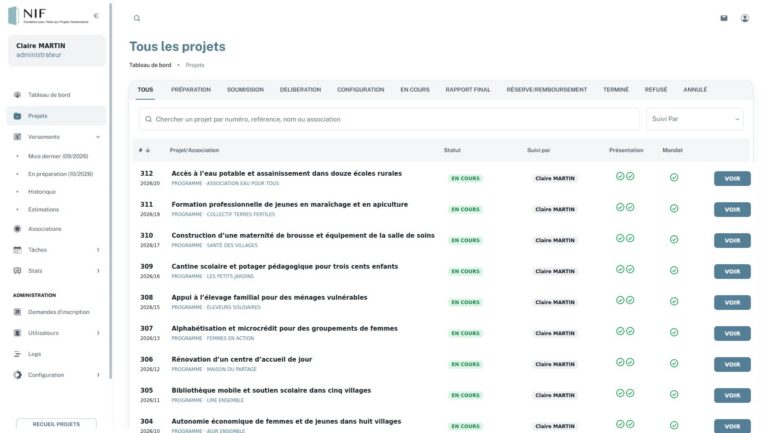Collapse the sidebar with the arrow icon
The image size is (768, 433).
tap(96, 16)
